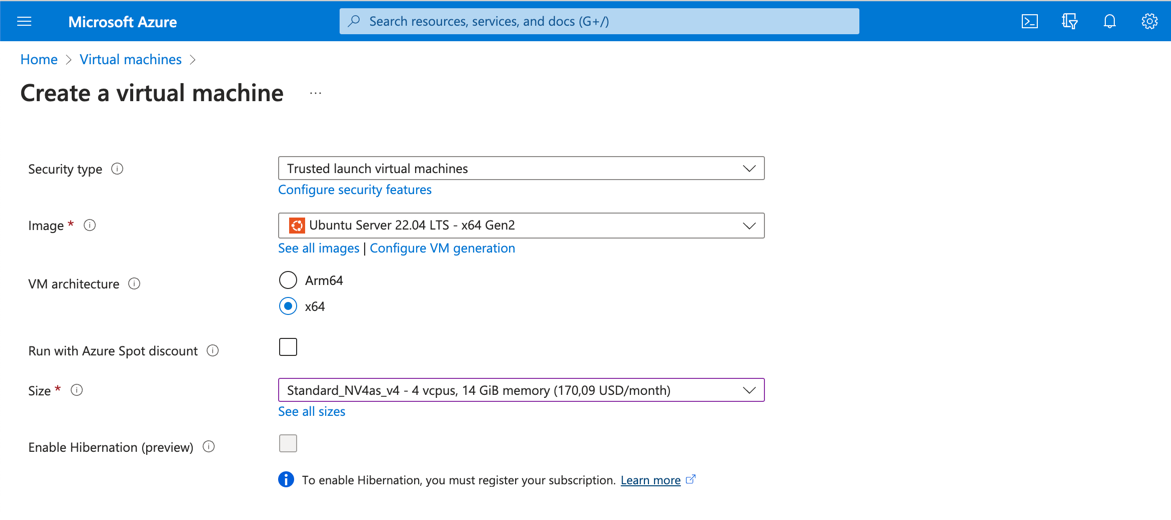Focus the search resources input field

pyautogui.click(x=599, y=22)
